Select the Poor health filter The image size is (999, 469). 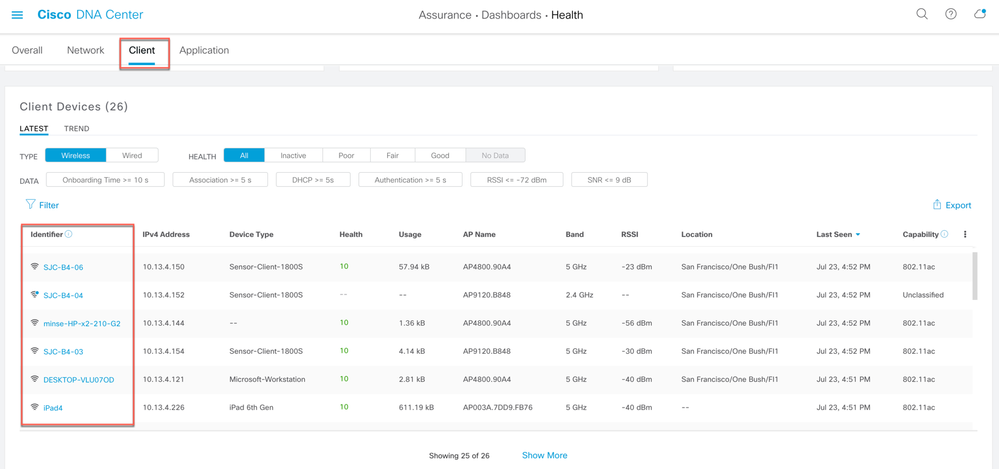(x=346, y=155)
